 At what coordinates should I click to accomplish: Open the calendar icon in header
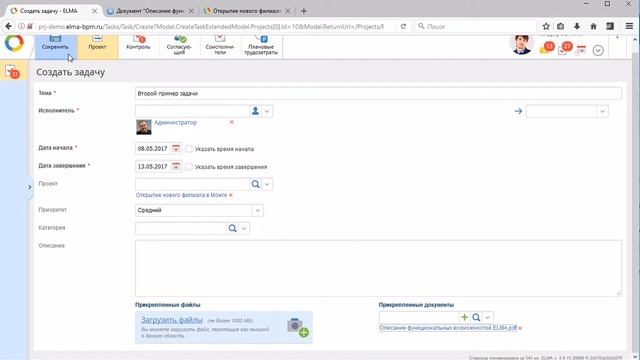point(581,50)
